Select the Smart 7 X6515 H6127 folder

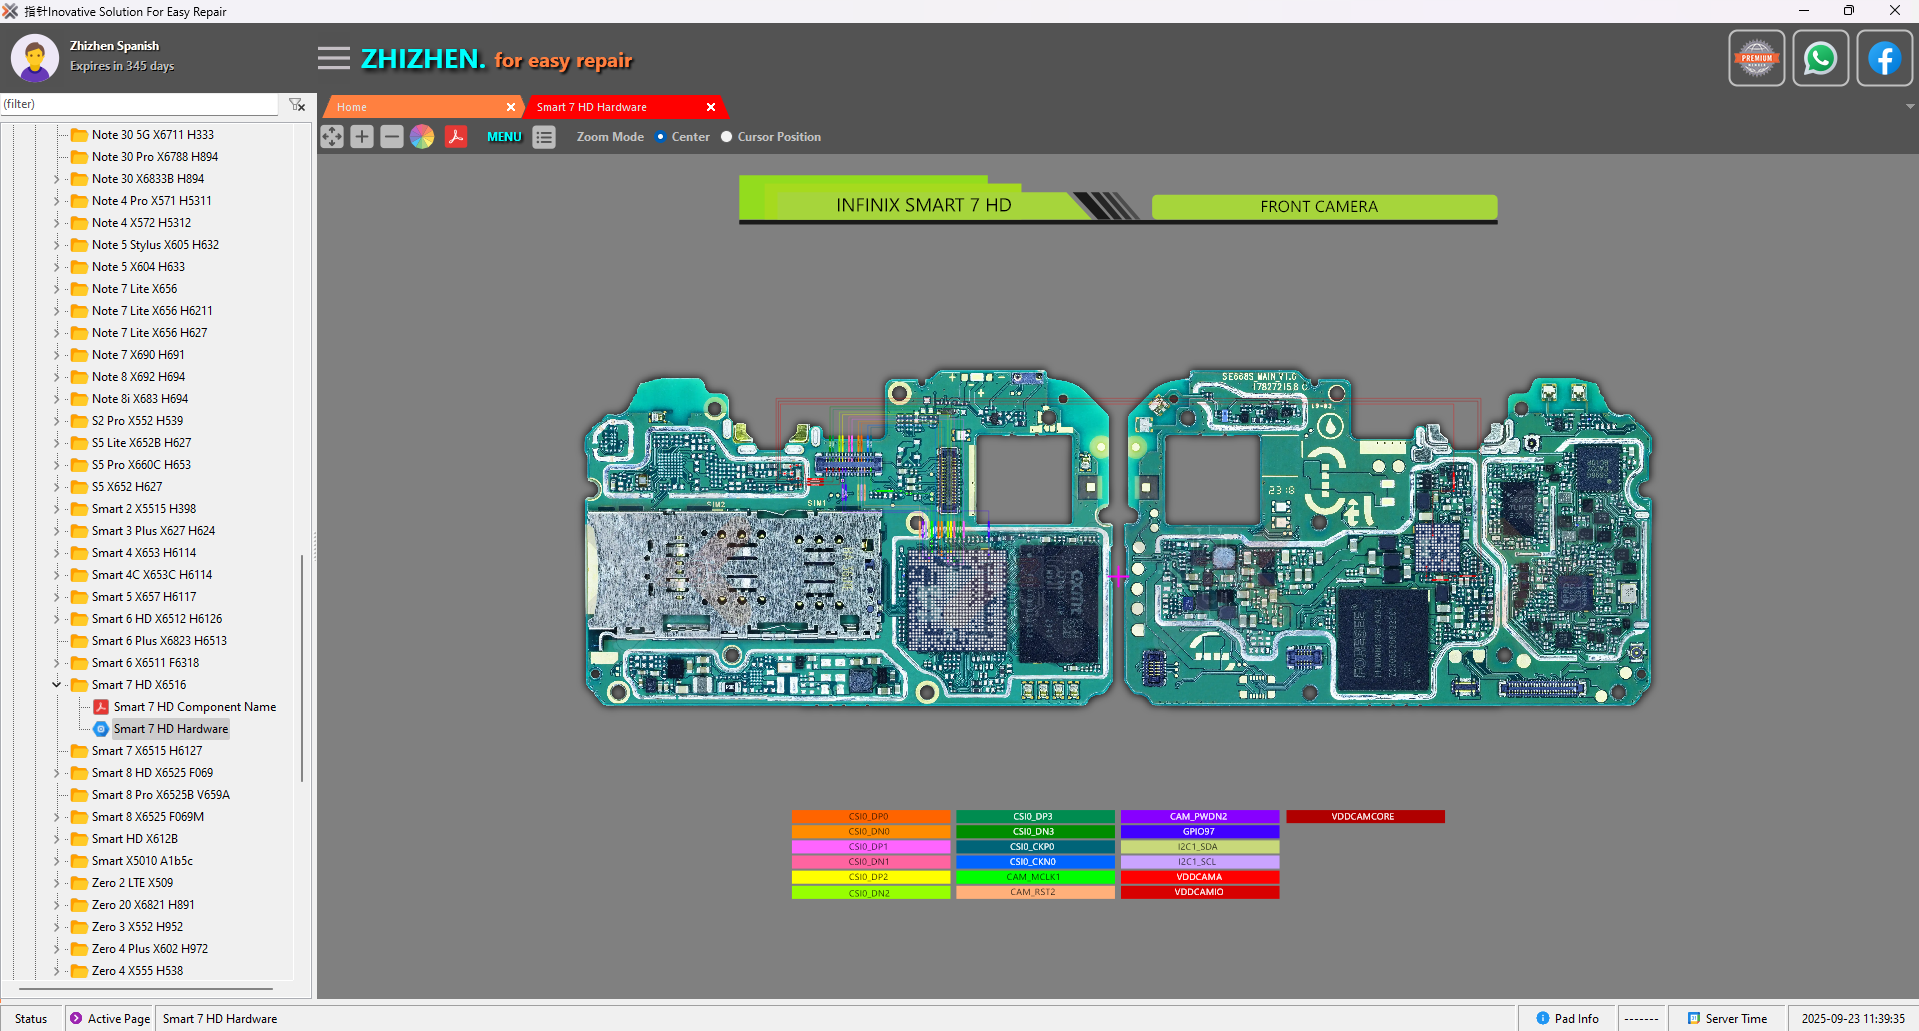[x=147, y=751]
